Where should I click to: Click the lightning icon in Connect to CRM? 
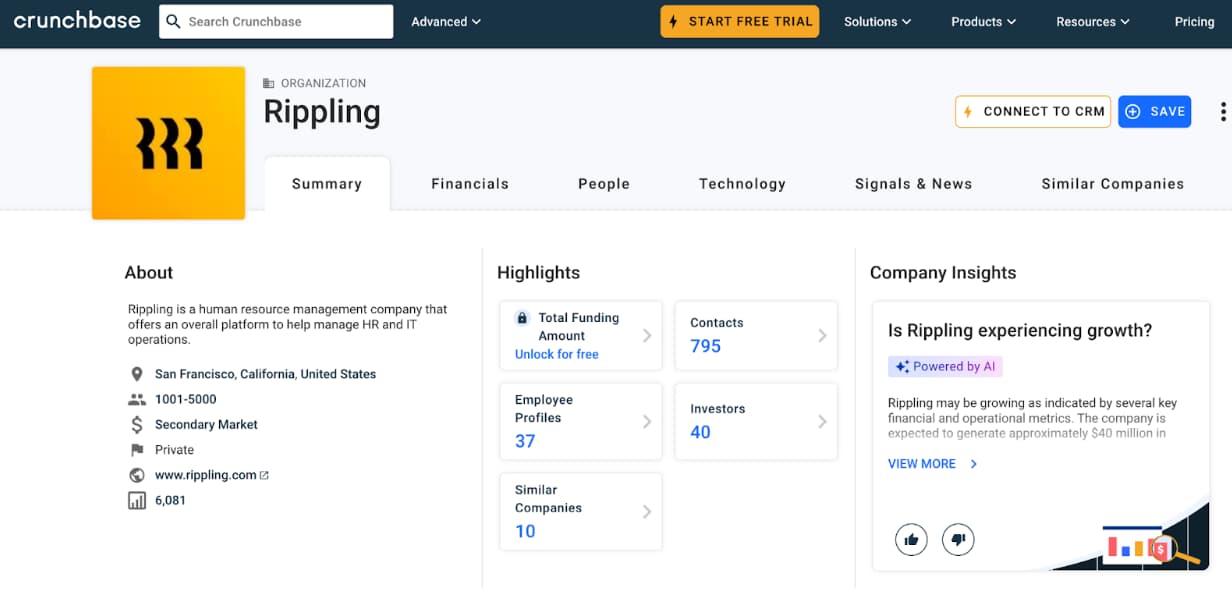(969, 111)
